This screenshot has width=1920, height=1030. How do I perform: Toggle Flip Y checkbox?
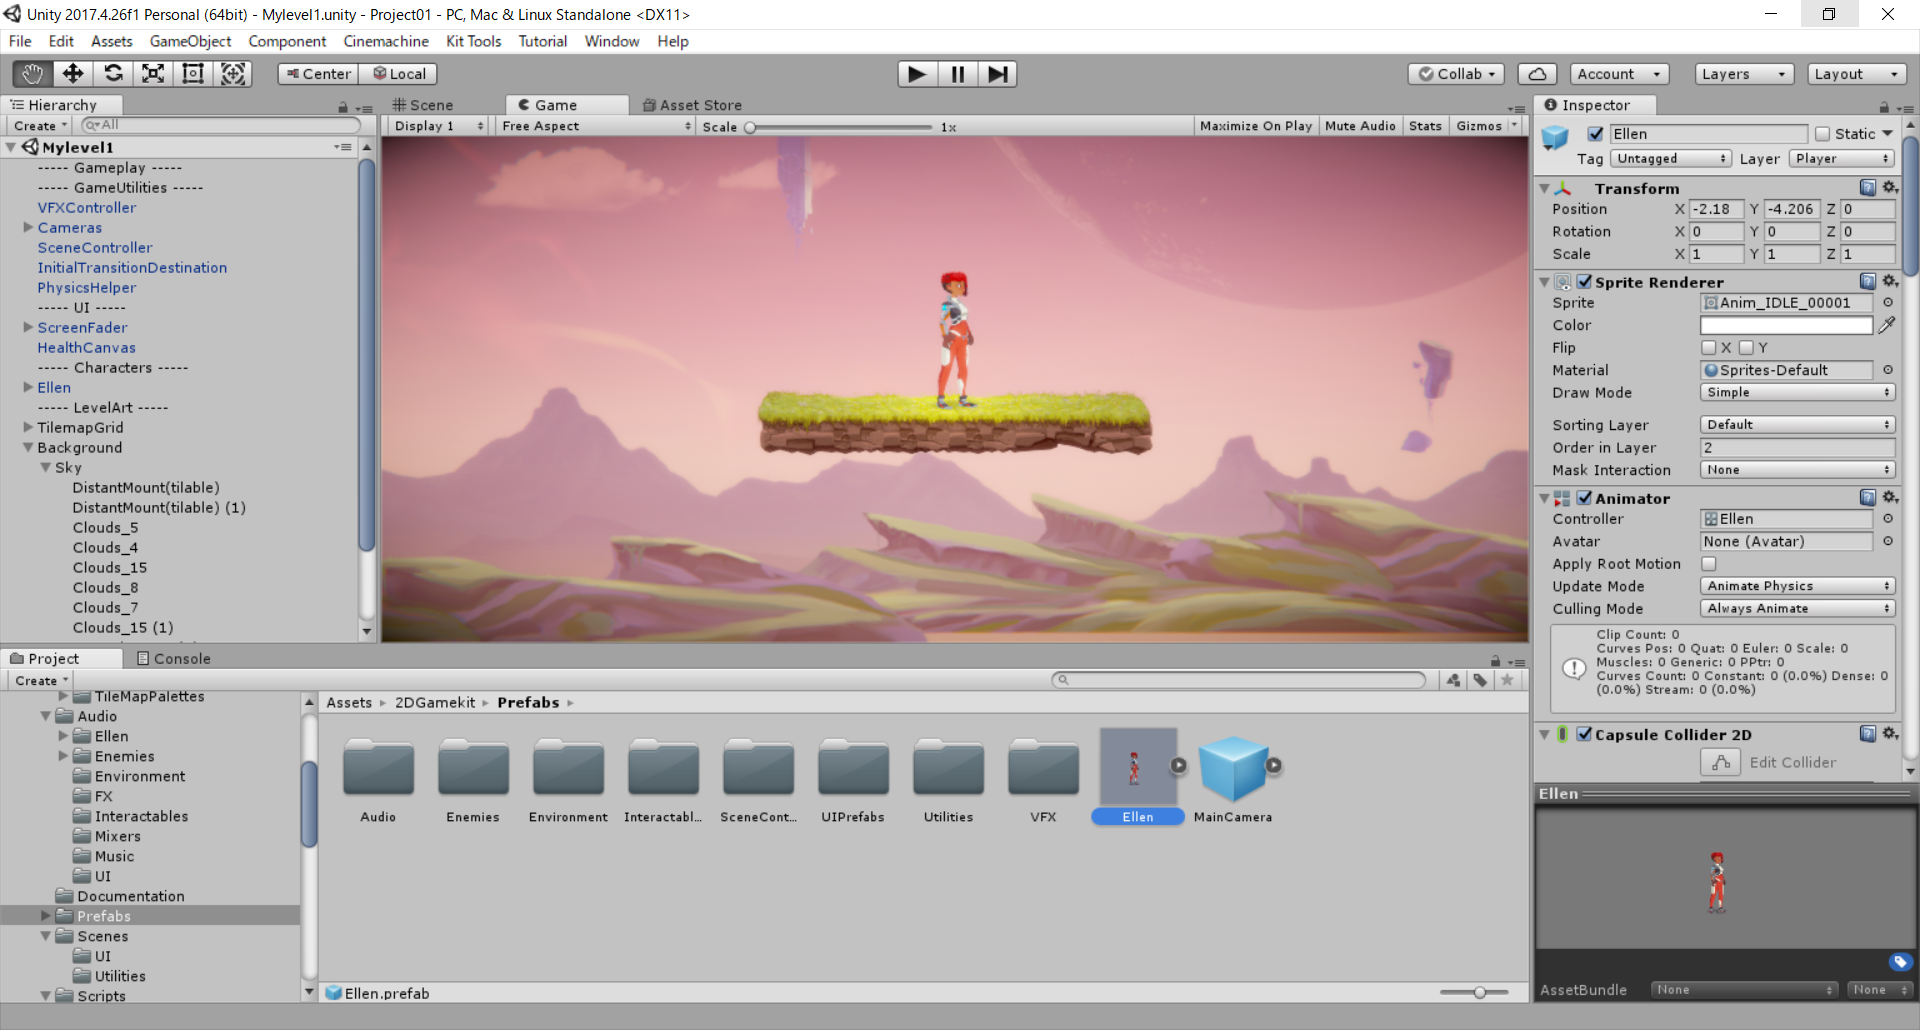[x=1746, y=348]
